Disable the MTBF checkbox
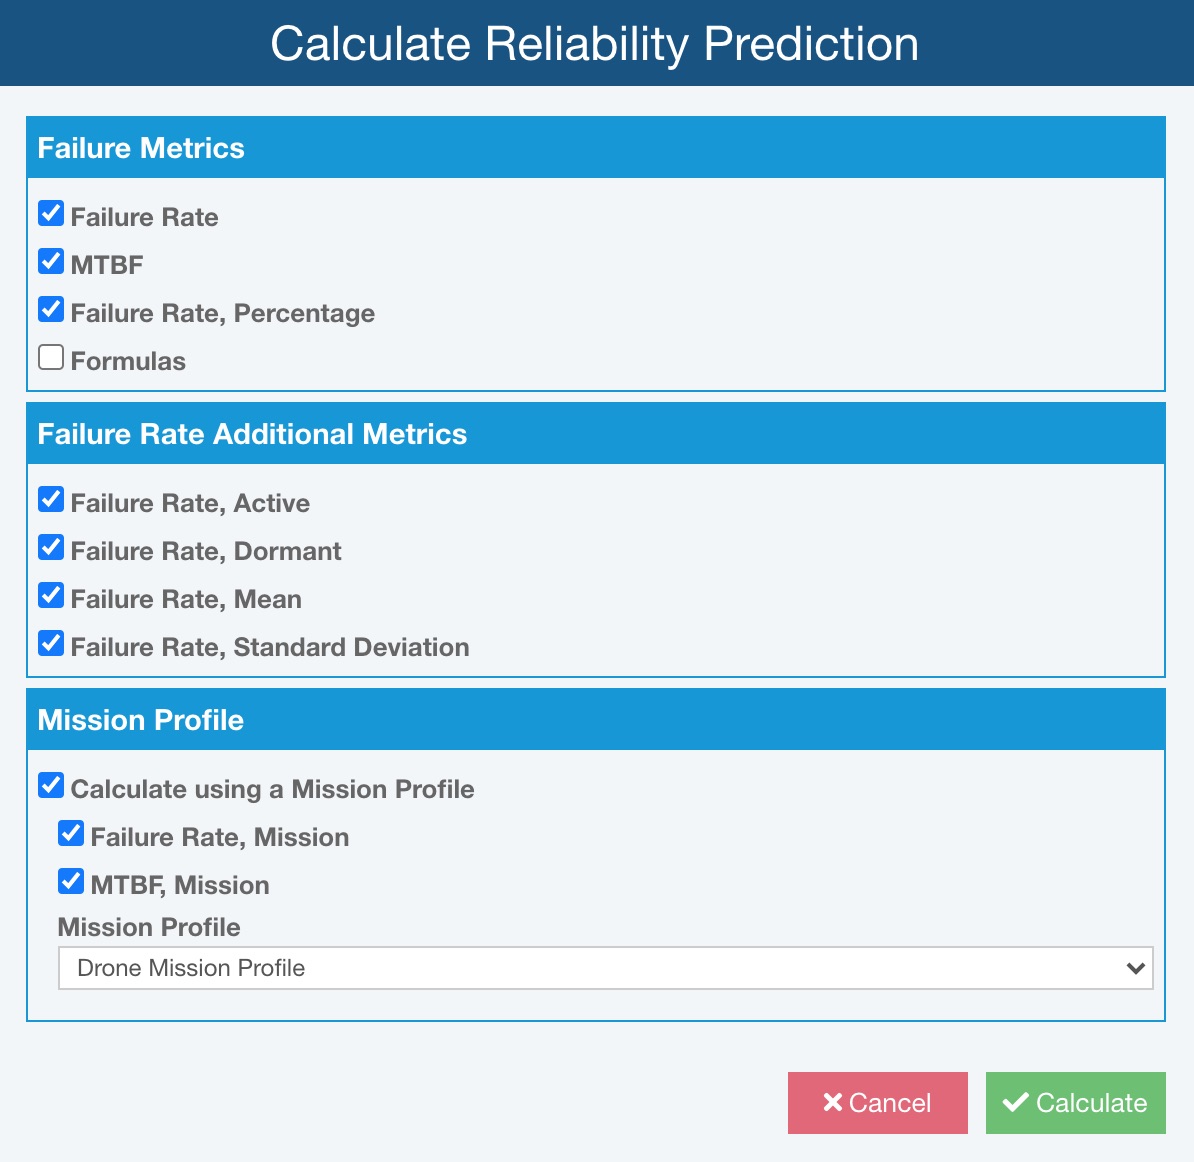This screenshot has height=1162, width=1194. [x=50, y=260]
